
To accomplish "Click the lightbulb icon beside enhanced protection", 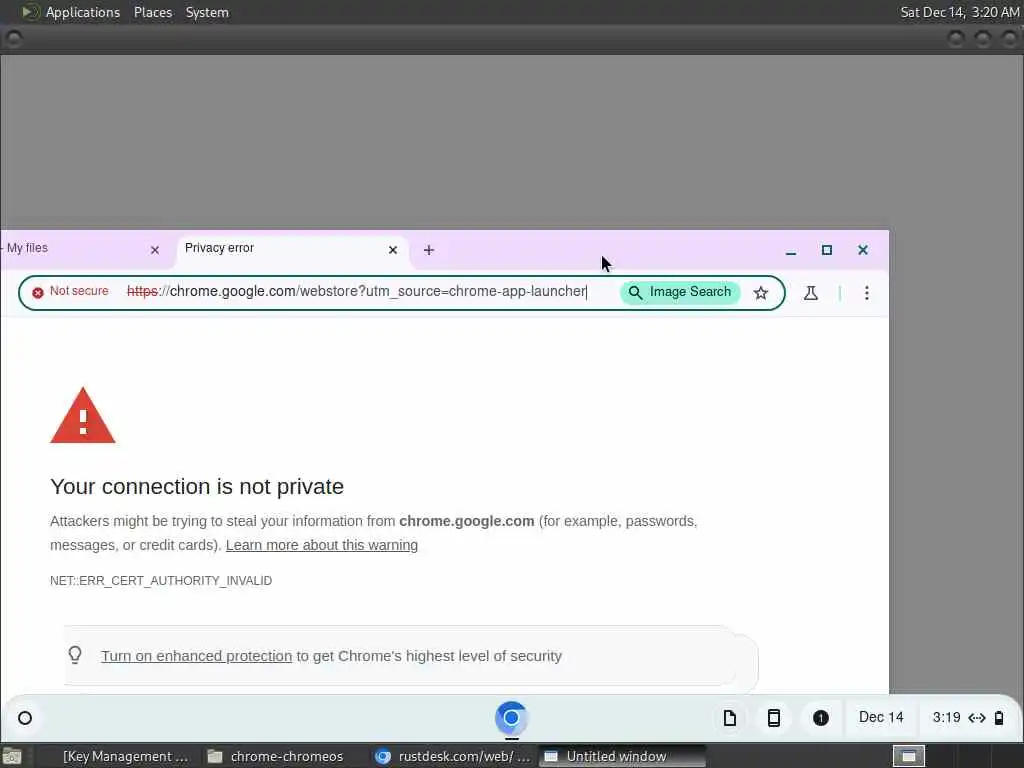I will tap(75, 655).
